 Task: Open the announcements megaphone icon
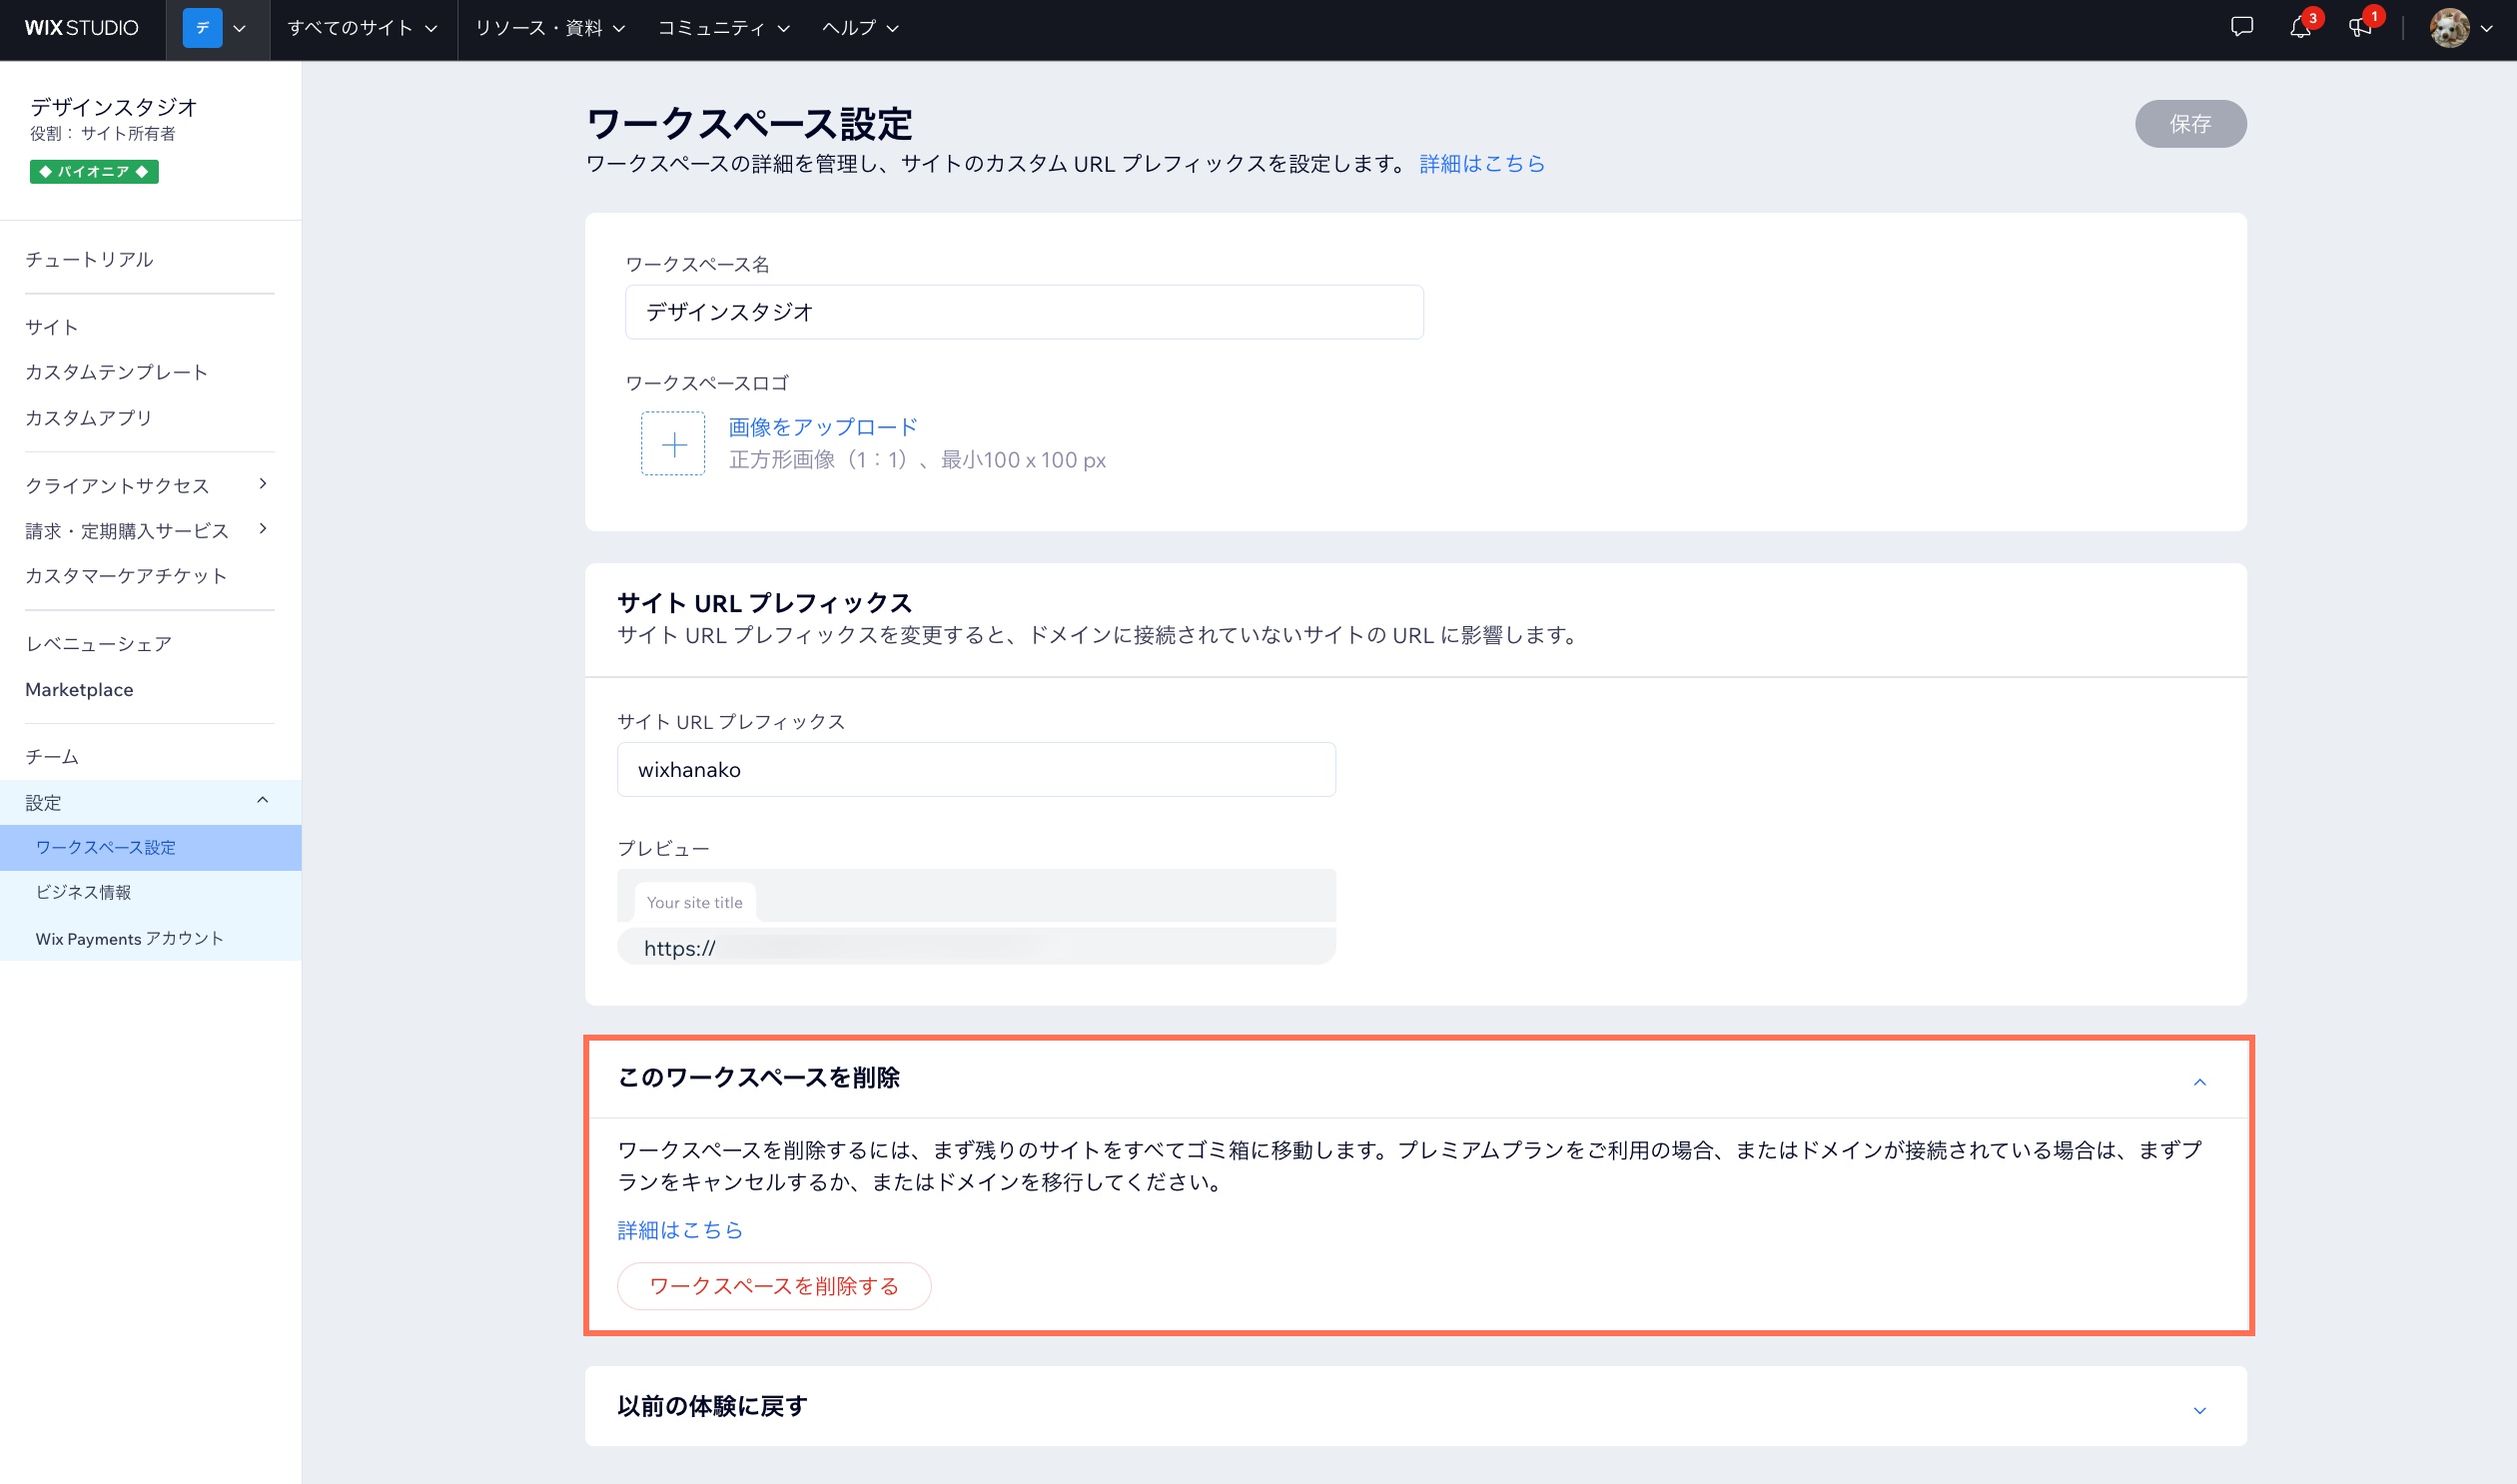(2360, 28)
